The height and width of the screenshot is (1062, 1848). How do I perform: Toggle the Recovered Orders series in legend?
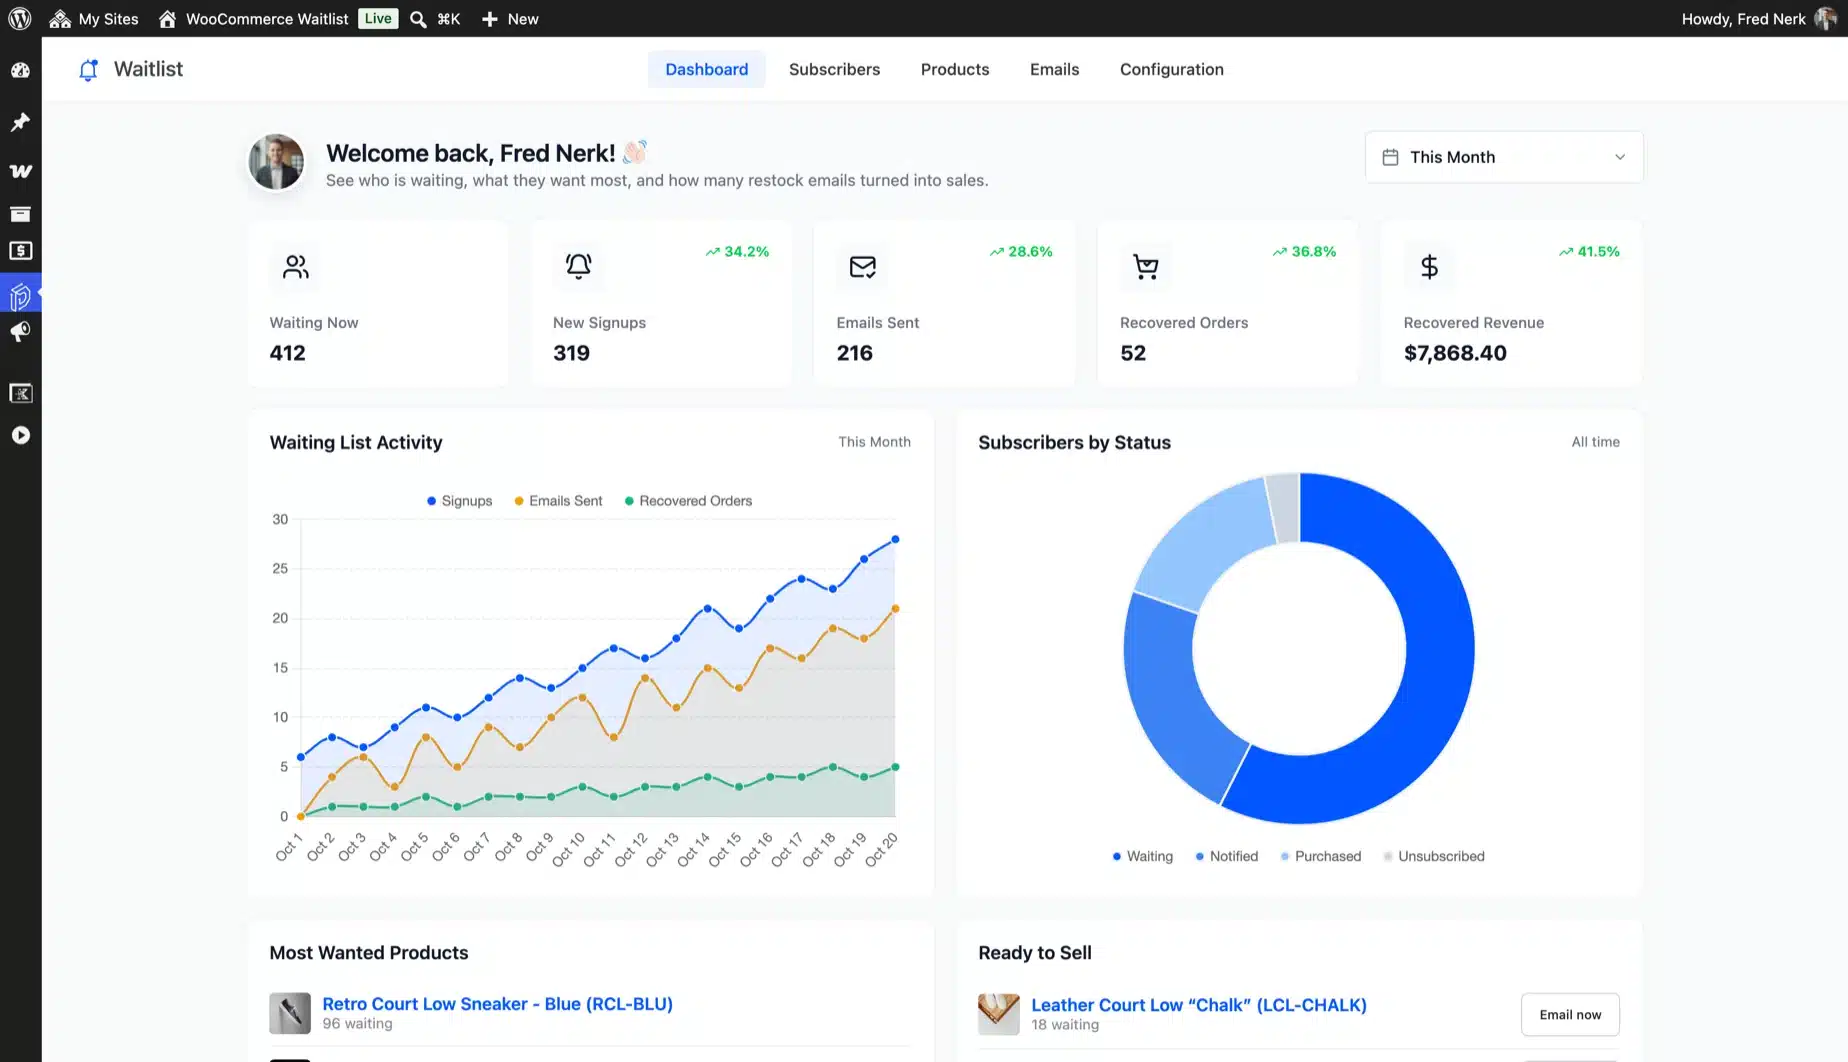pos(688,501)
